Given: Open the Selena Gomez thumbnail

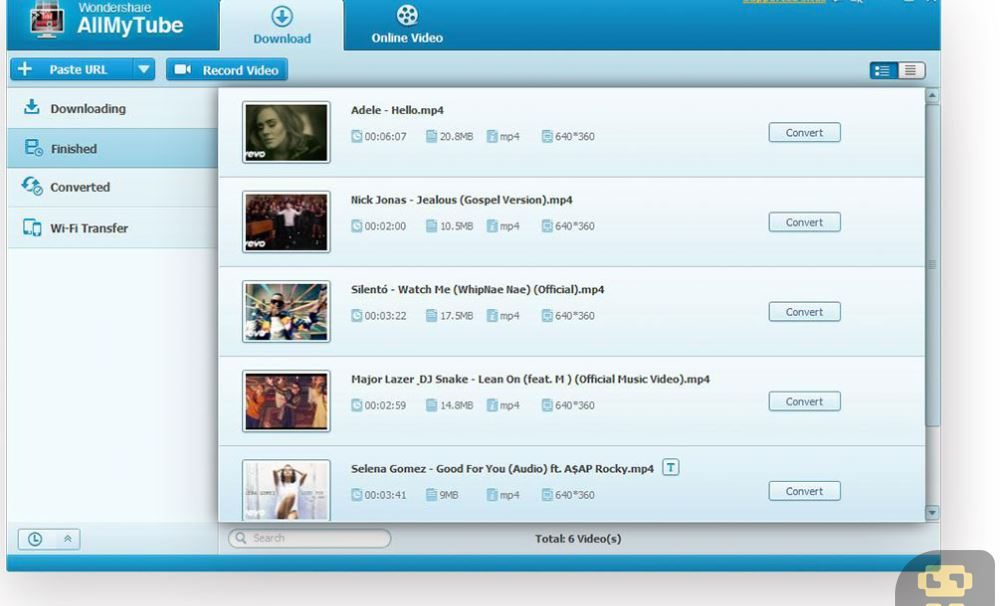Looking at the screenshot, I should coord(286,490).
